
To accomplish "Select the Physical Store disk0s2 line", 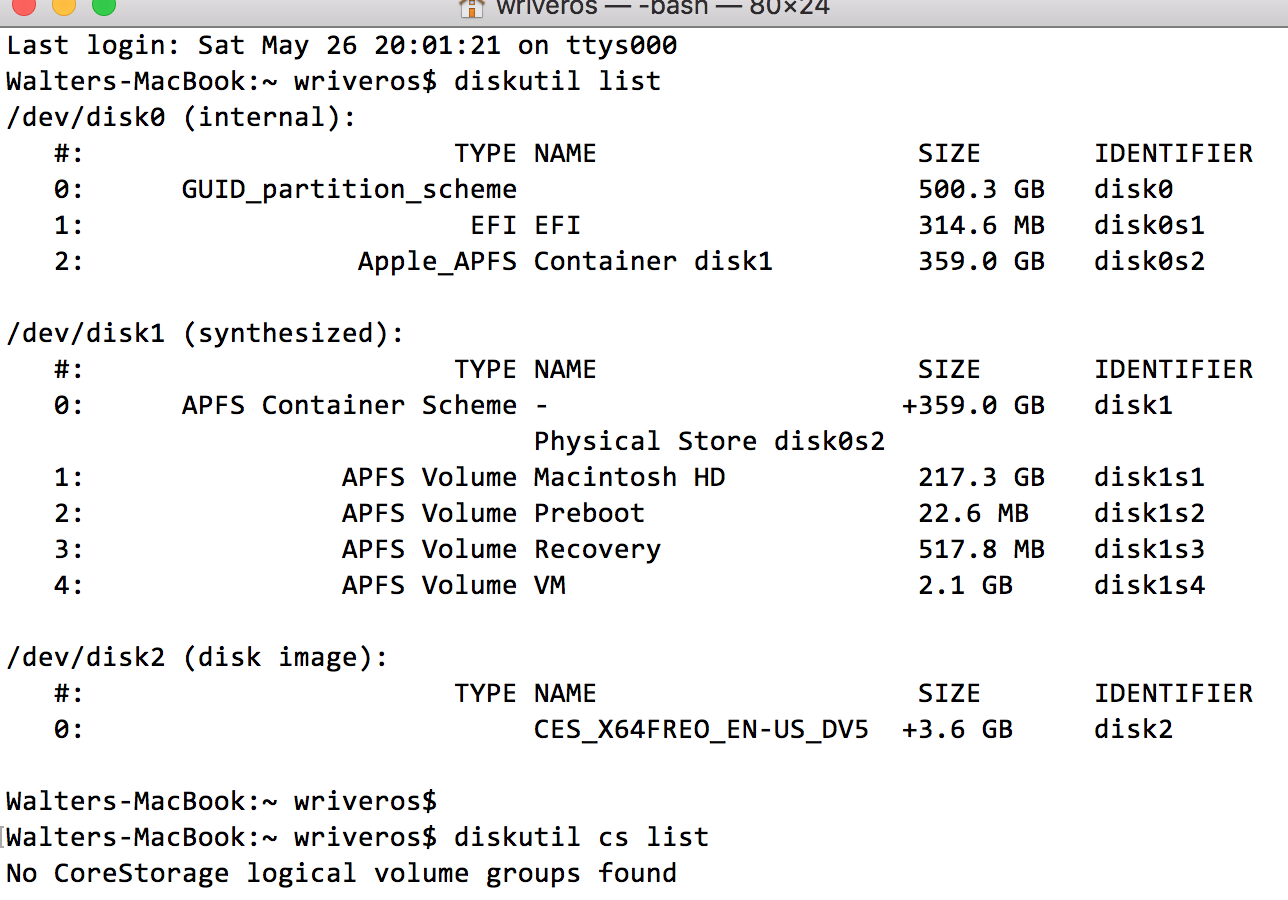I will 709,440.
